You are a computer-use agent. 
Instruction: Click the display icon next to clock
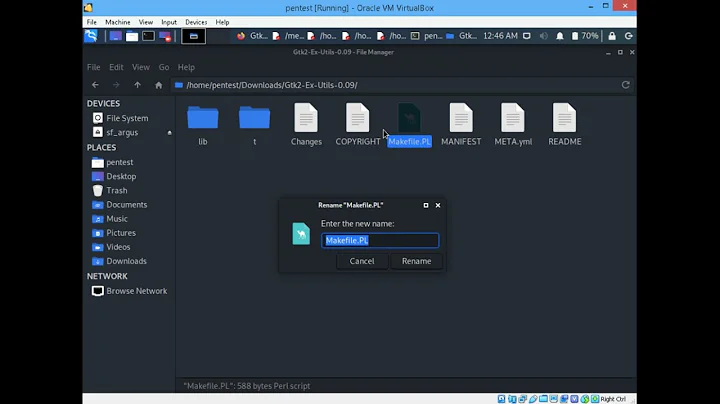(527, 36)
